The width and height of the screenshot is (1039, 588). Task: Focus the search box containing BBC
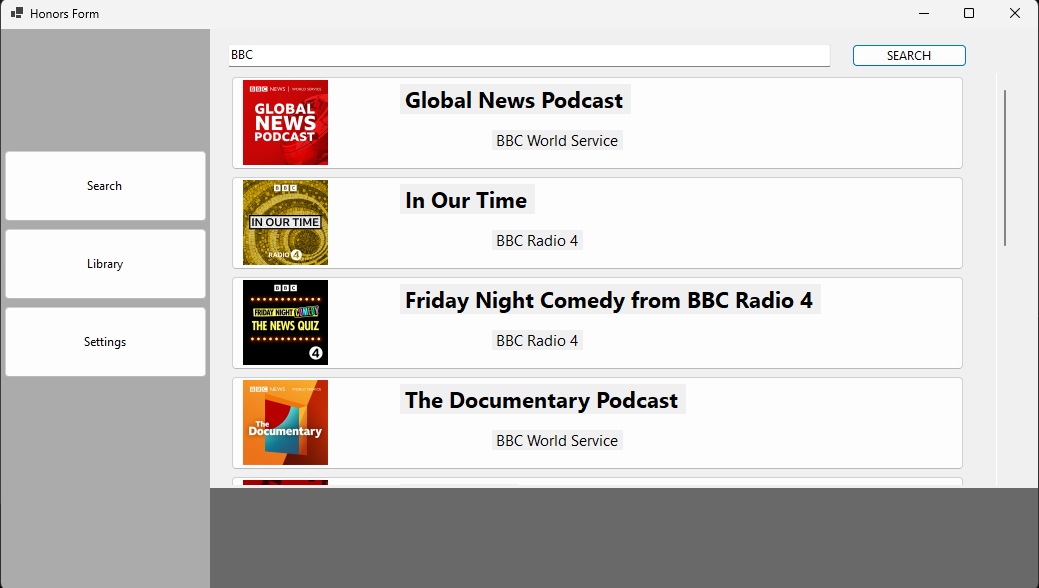click(529, 55)
